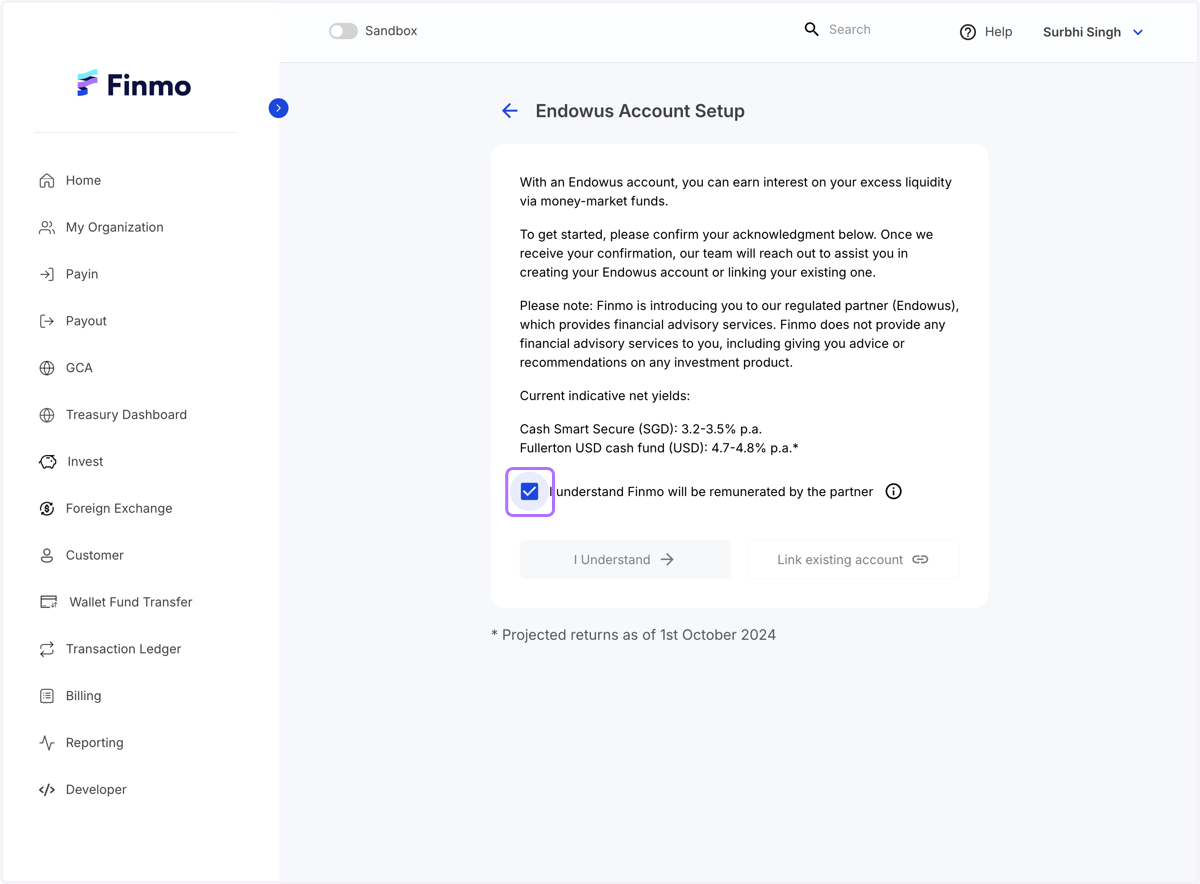Click the Finmo logo
Viewport: 1200px width, 884px height.
pyautogui.click(x=134, y=85)
